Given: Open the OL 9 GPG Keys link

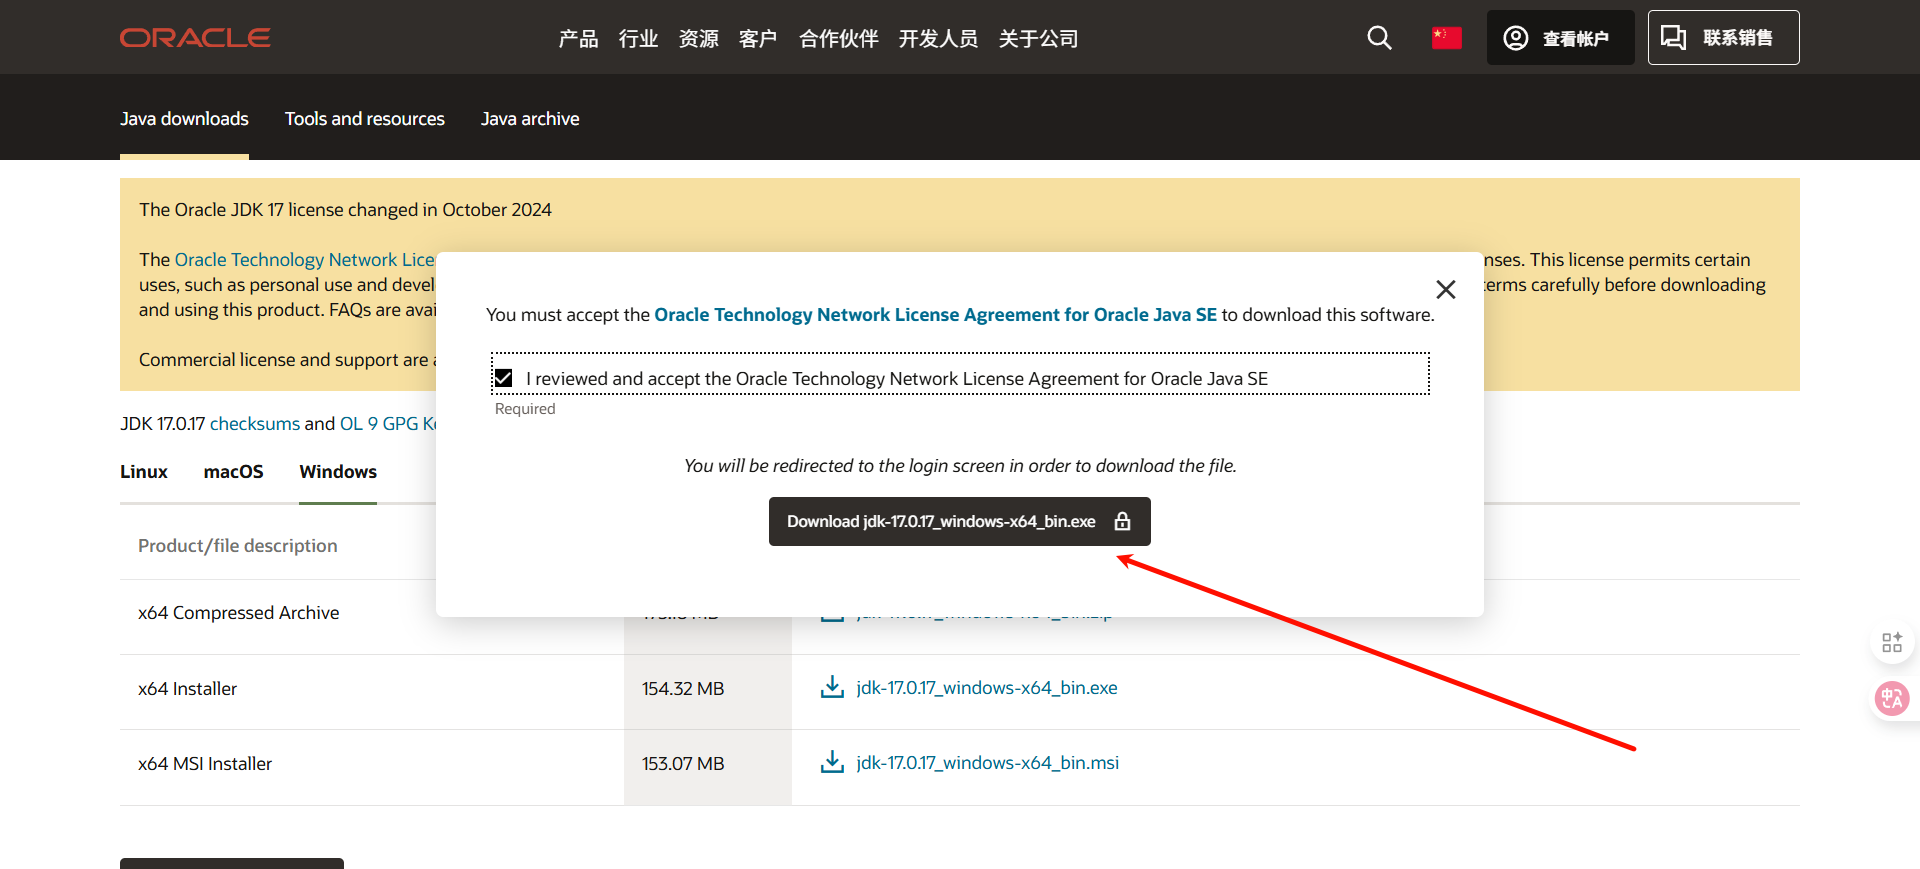Looking at the screenshot, I should click(388, 424).
